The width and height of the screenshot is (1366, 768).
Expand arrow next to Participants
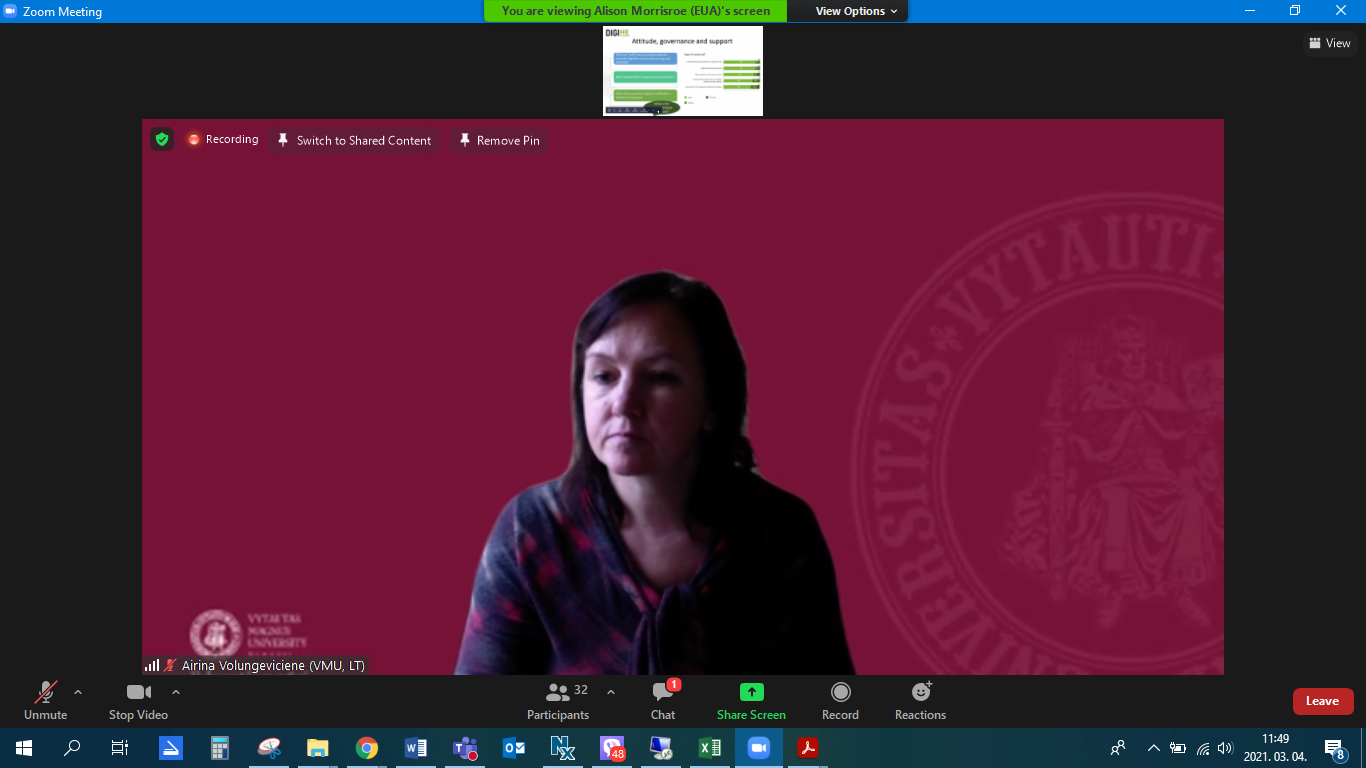pos(611,692)
